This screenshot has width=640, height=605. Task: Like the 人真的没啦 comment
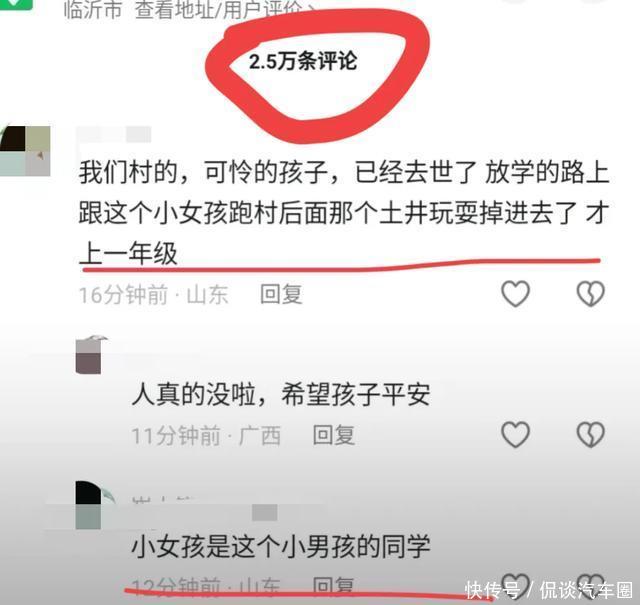515,434
